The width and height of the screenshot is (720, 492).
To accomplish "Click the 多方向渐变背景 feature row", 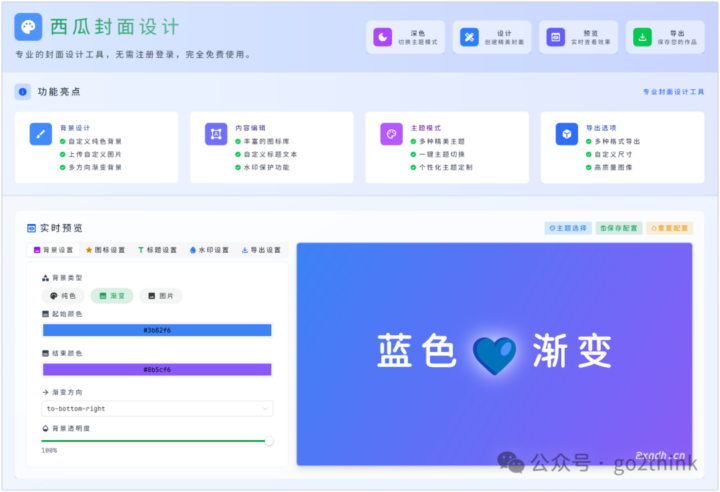I will pos(91,167).
